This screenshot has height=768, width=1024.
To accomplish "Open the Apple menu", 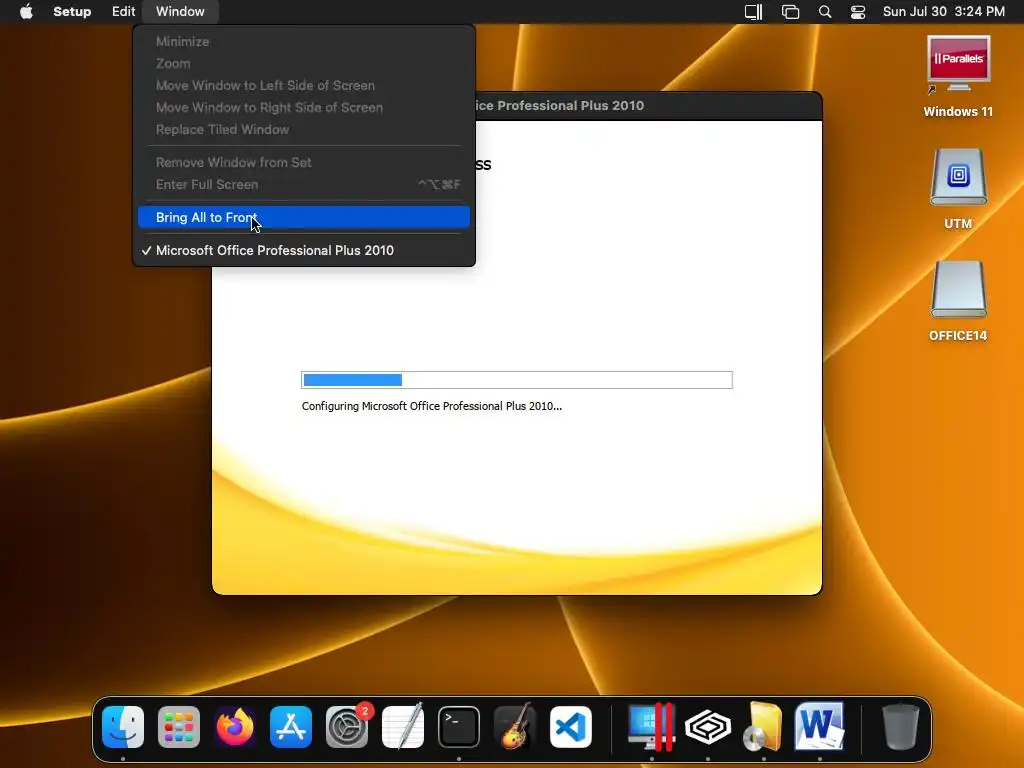I will tap(26, 11).
